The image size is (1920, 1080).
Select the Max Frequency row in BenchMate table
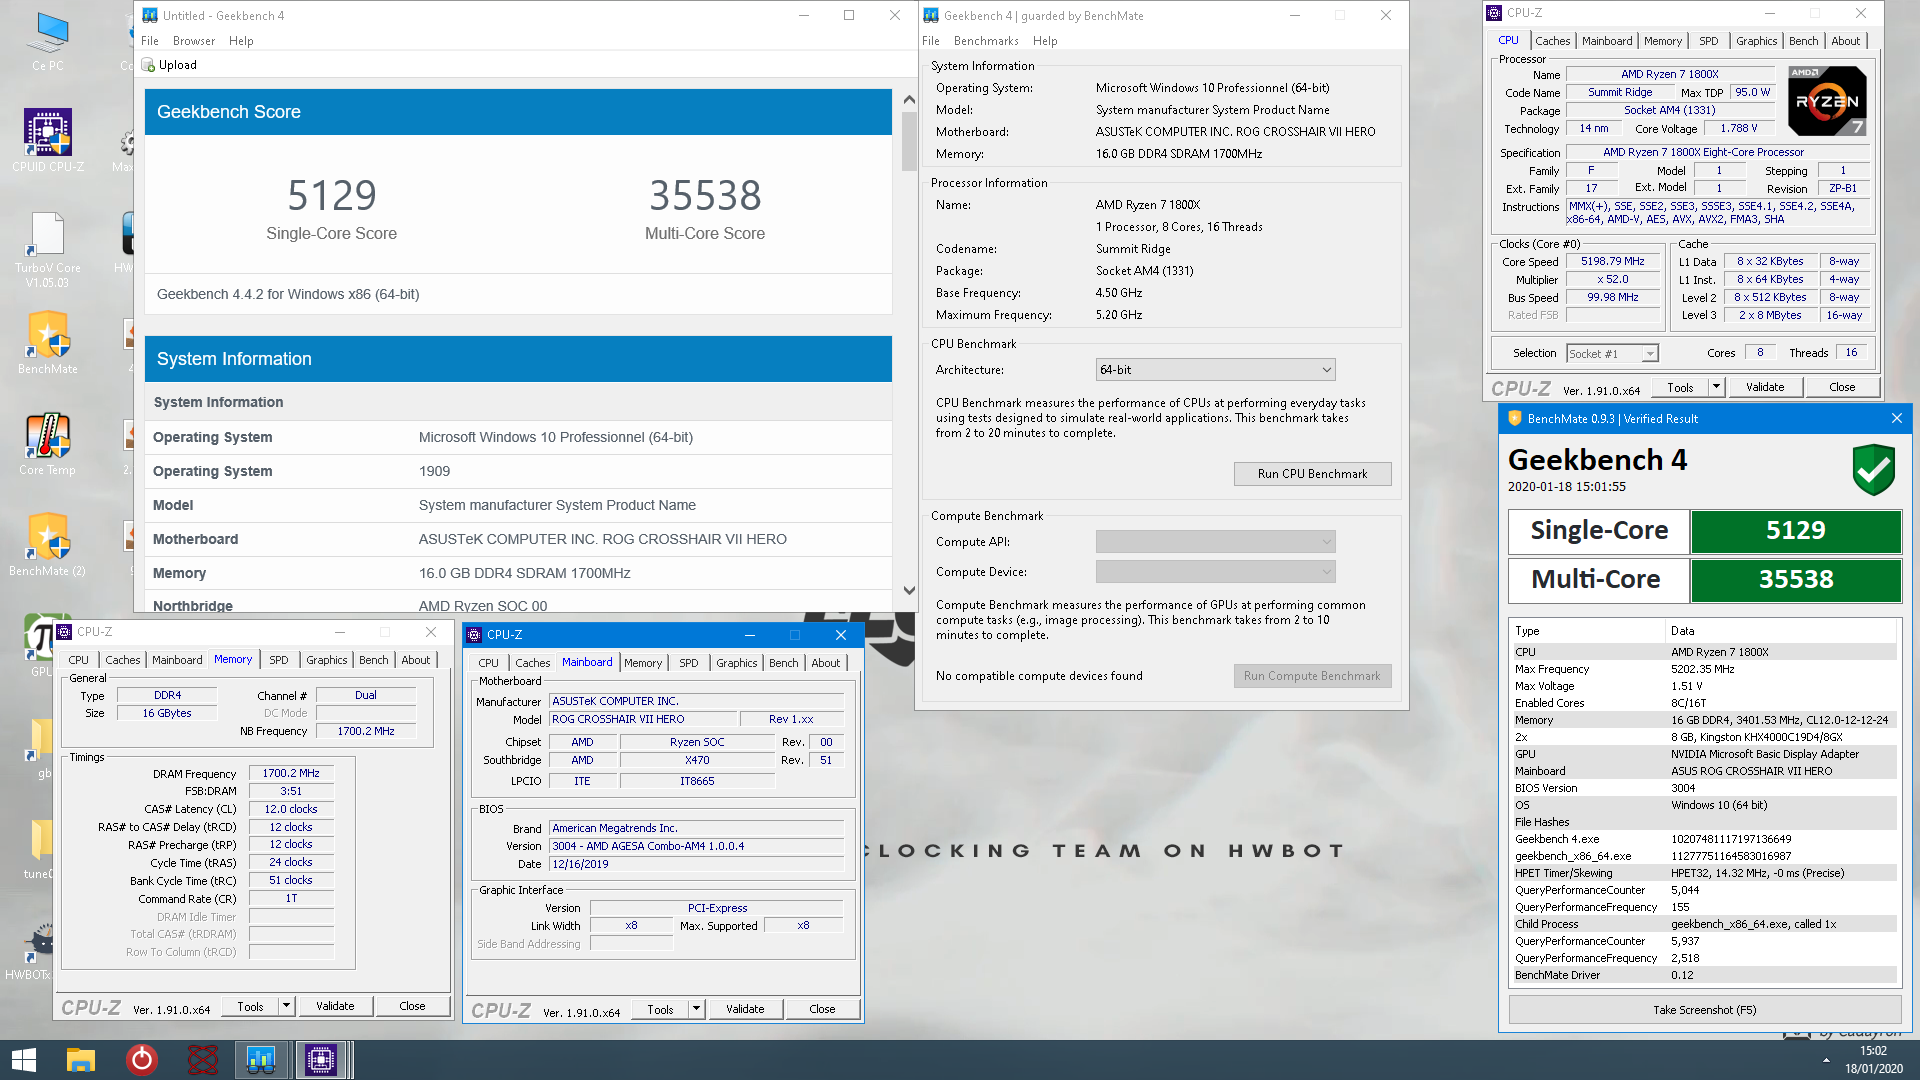[1703, 669]
